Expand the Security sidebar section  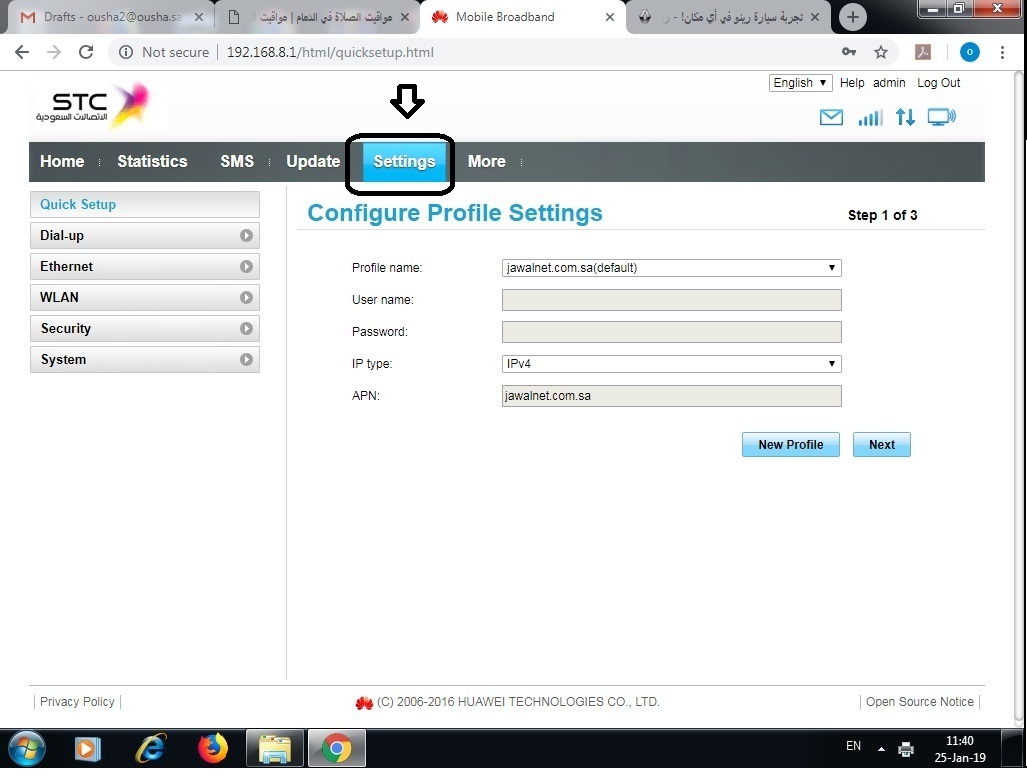click(145, 329)
